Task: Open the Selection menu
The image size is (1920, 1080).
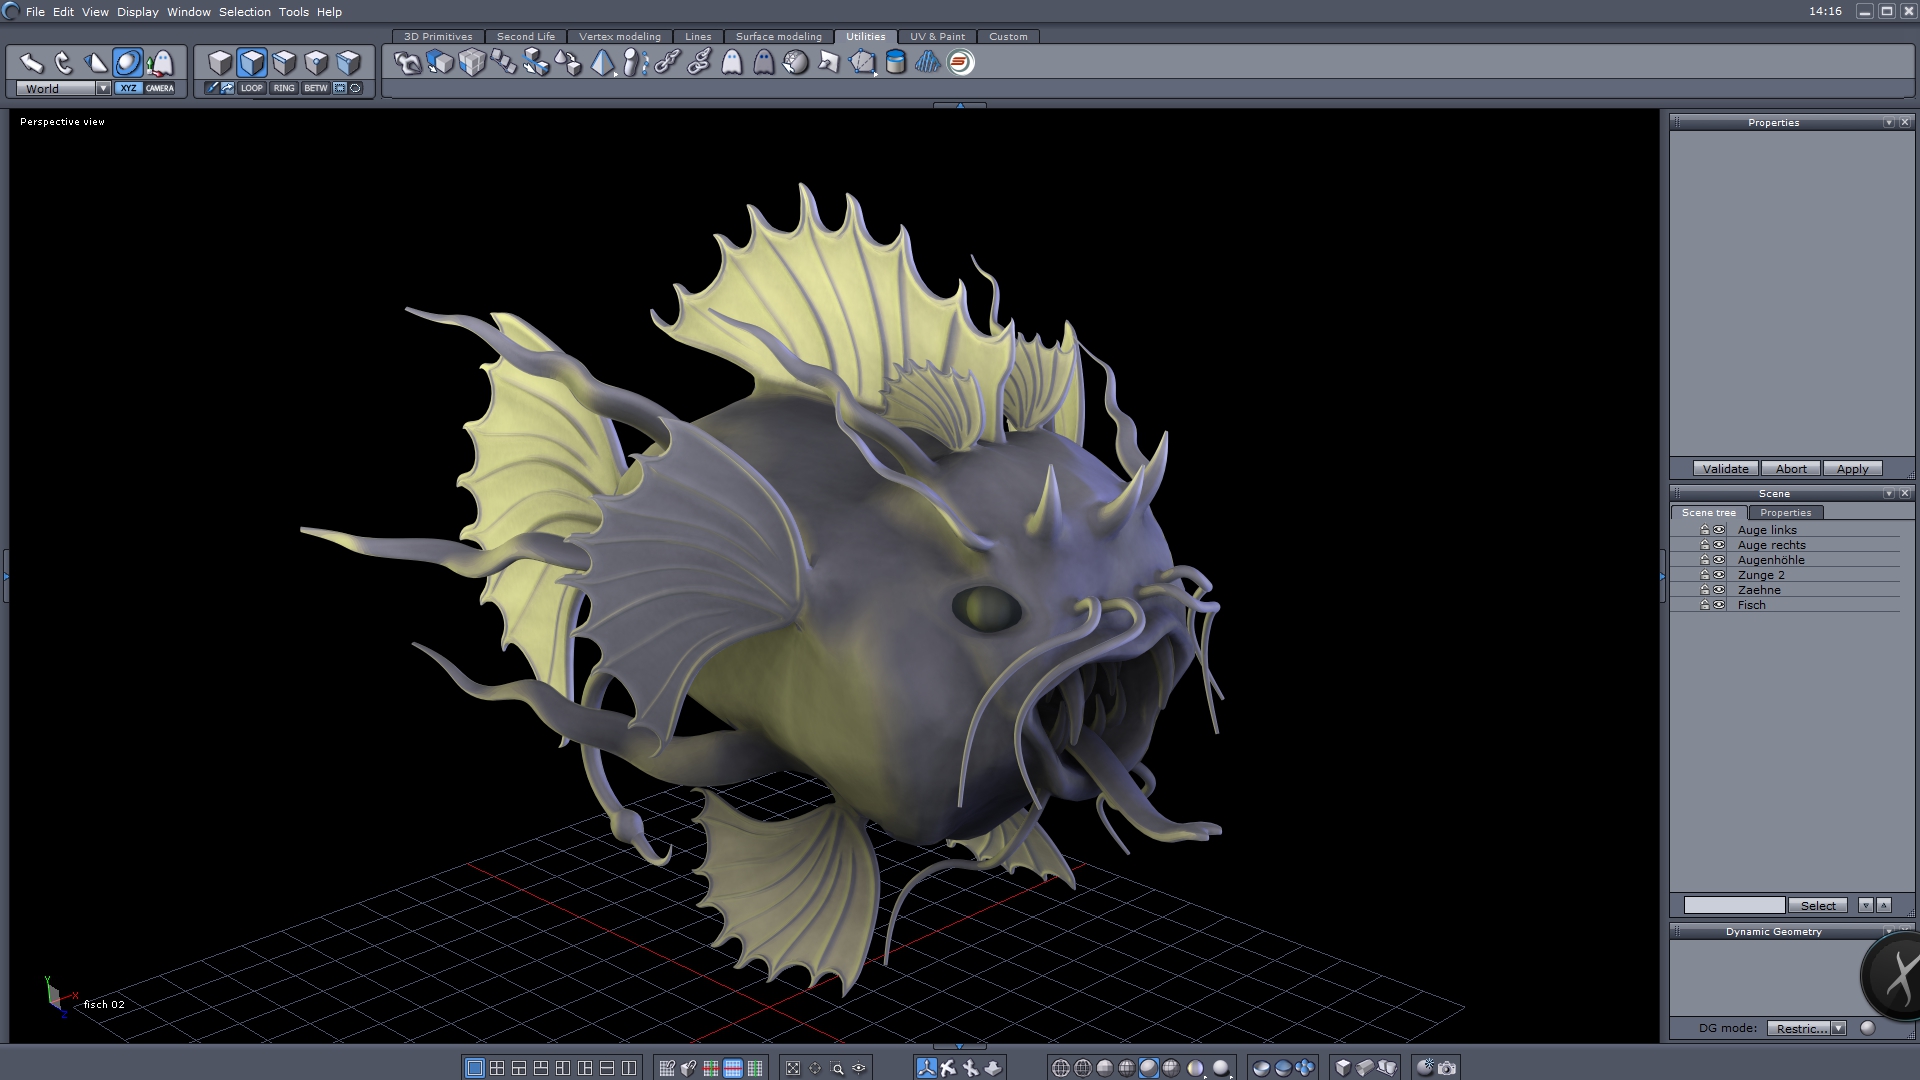Action: pyautogui.click(x=244, y=12)
